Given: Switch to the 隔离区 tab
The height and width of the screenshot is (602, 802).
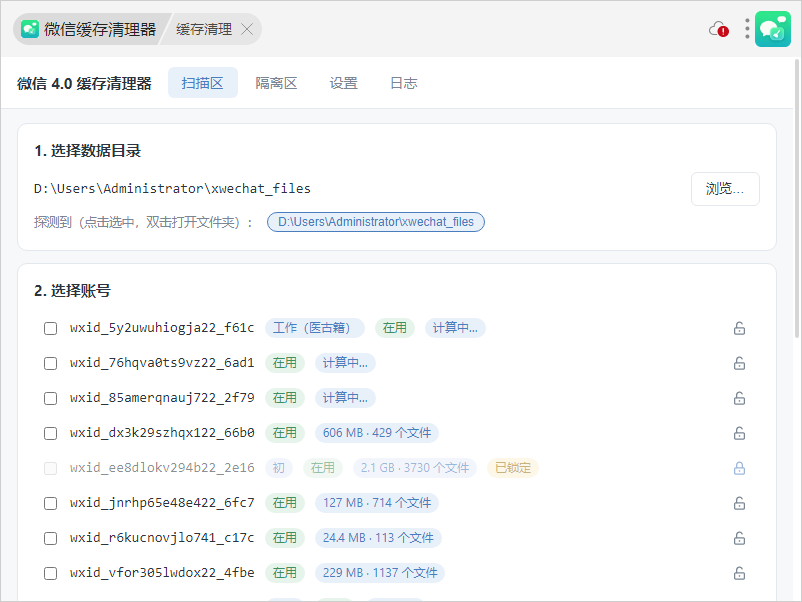Looking at the screenshot, I should coord(276,83).
